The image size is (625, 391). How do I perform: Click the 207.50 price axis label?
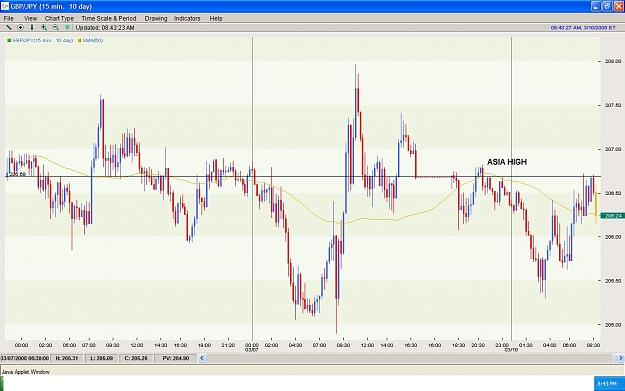pos(613,105)
